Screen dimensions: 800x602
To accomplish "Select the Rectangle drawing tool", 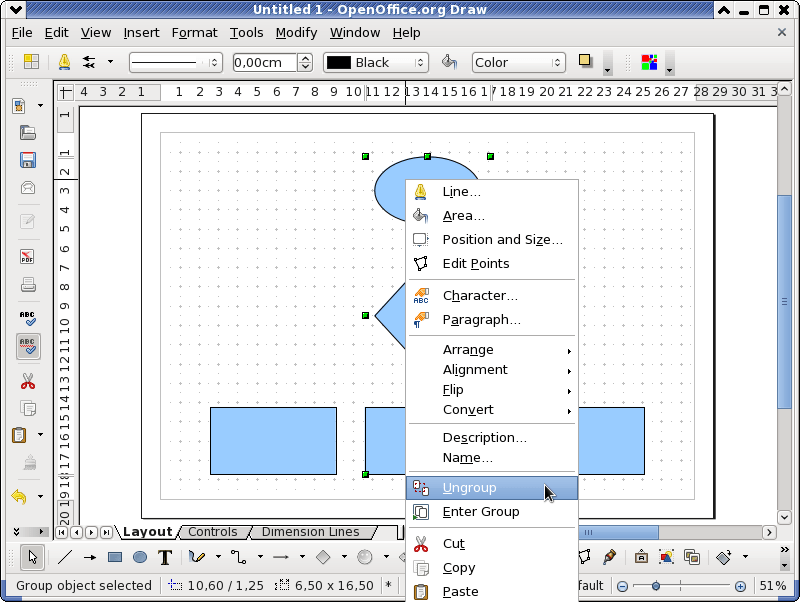I will point(115,557).
